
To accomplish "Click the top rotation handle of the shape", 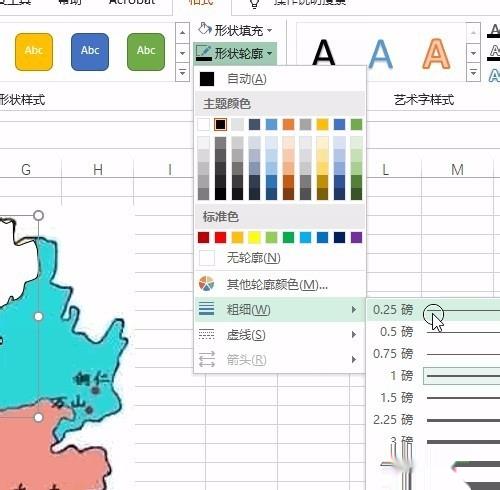I will (38, 216).
